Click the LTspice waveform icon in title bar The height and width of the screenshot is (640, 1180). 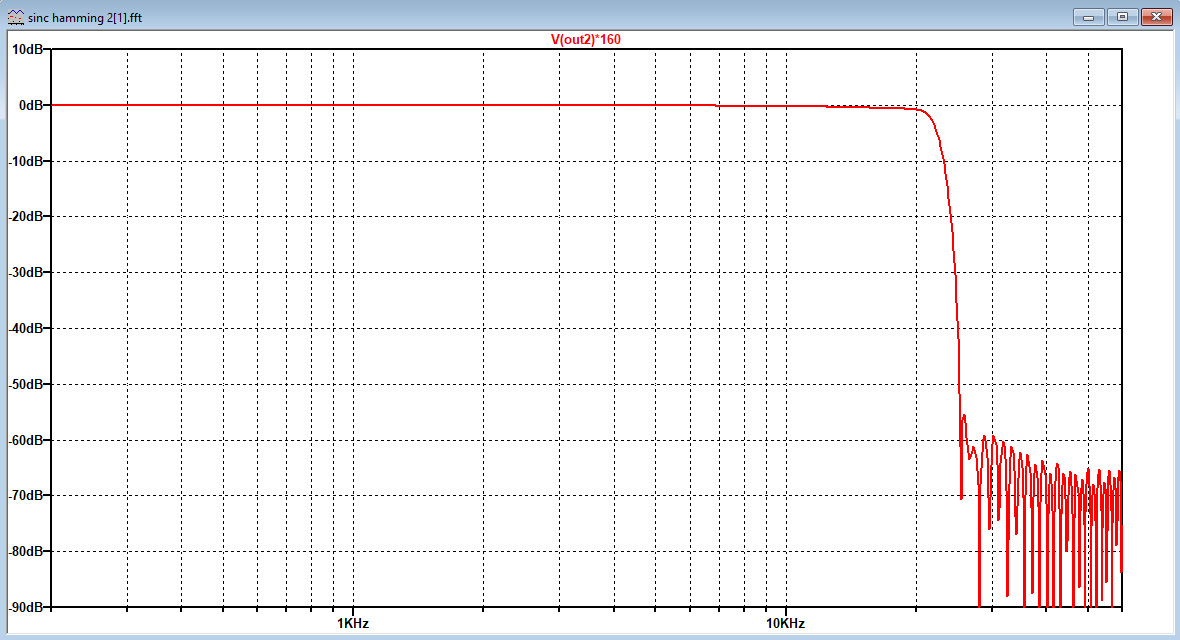(x=15, y=17)
